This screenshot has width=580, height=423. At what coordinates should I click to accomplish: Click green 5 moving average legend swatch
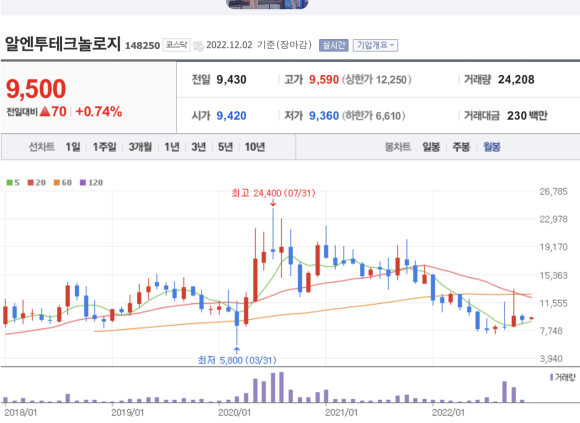pos(10,183)
